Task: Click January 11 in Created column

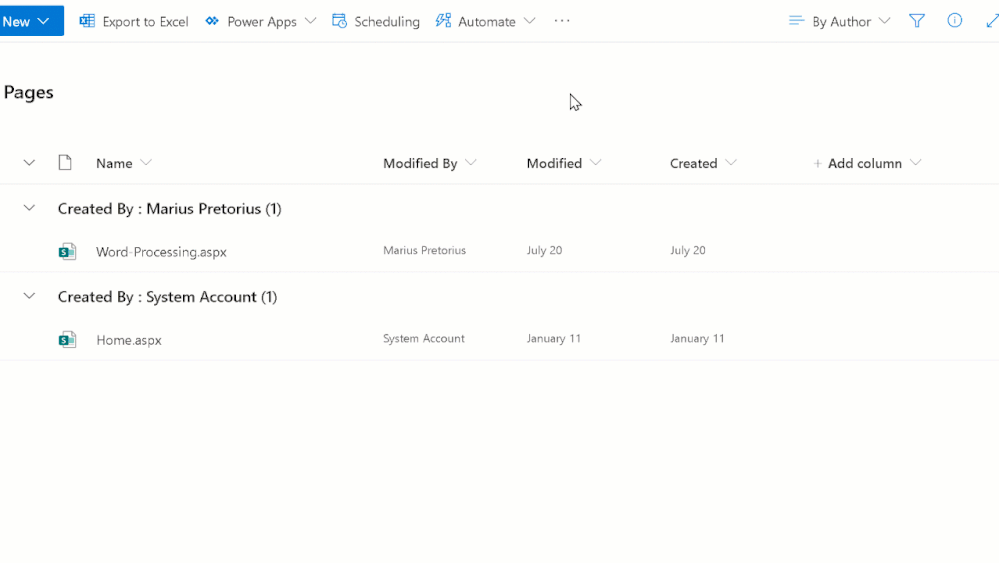Action: pos(697,338)
